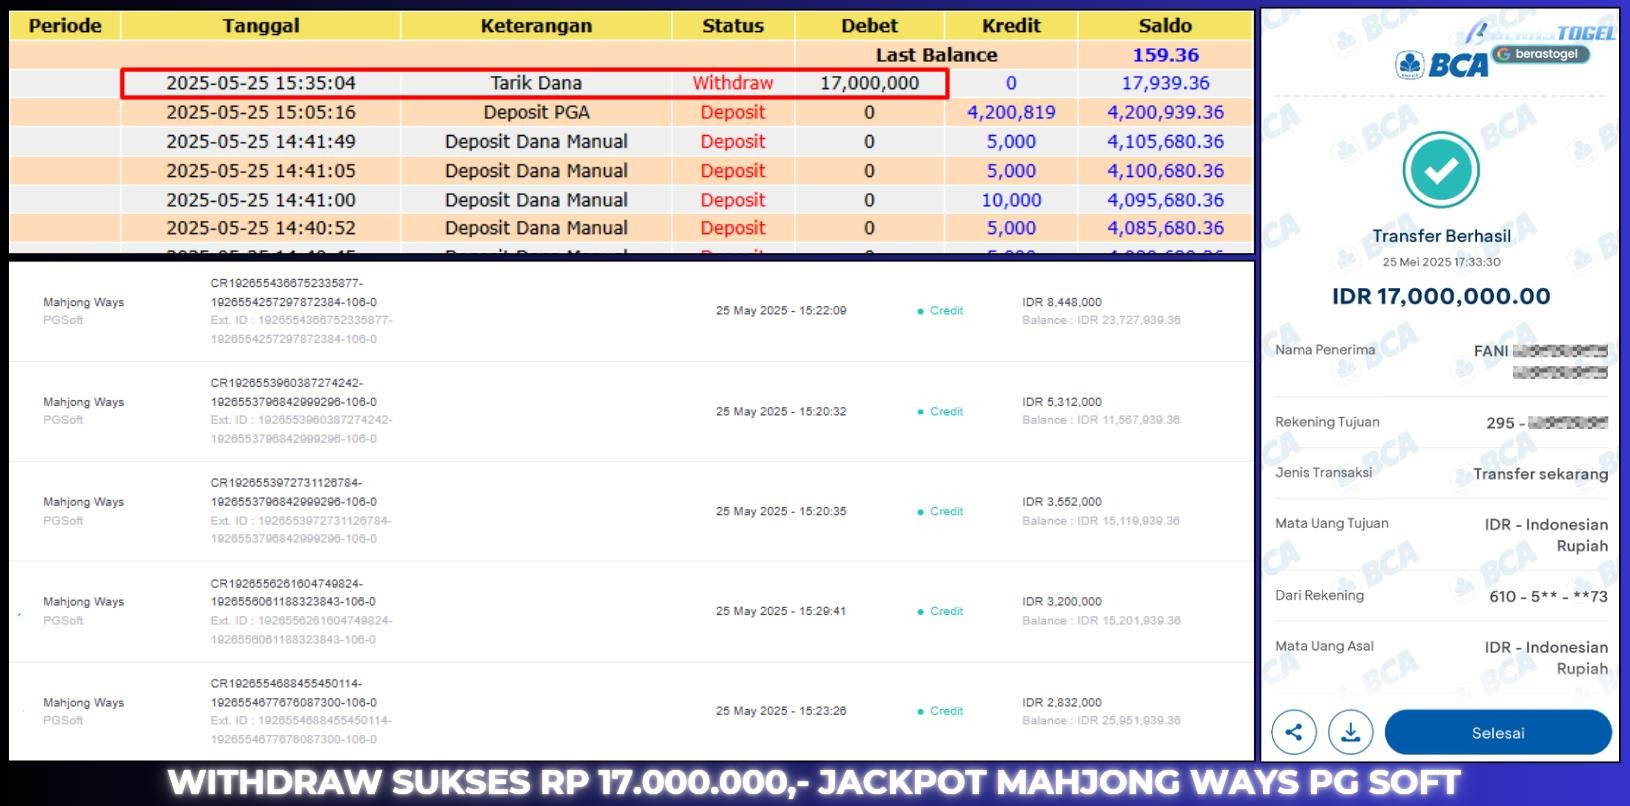This screenshot has width=1630, height=806.
Task: Click the Tarik Dana description cell
Action: click(x=536, y=83)
